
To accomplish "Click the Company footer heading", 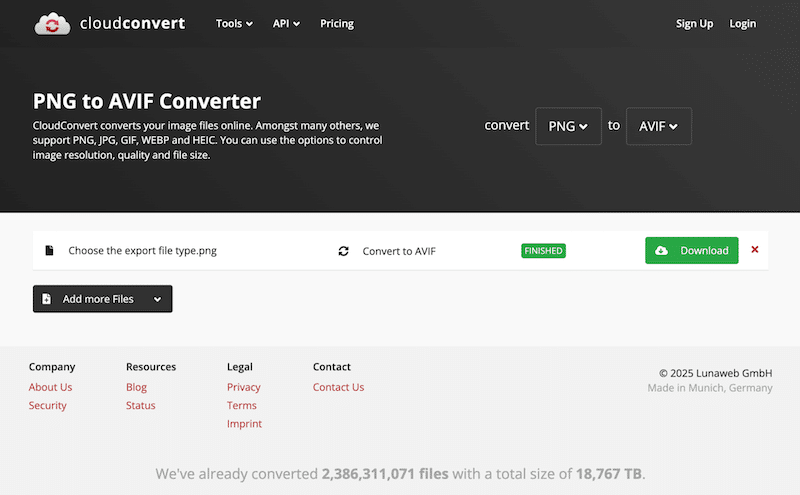I will [52, 367].
